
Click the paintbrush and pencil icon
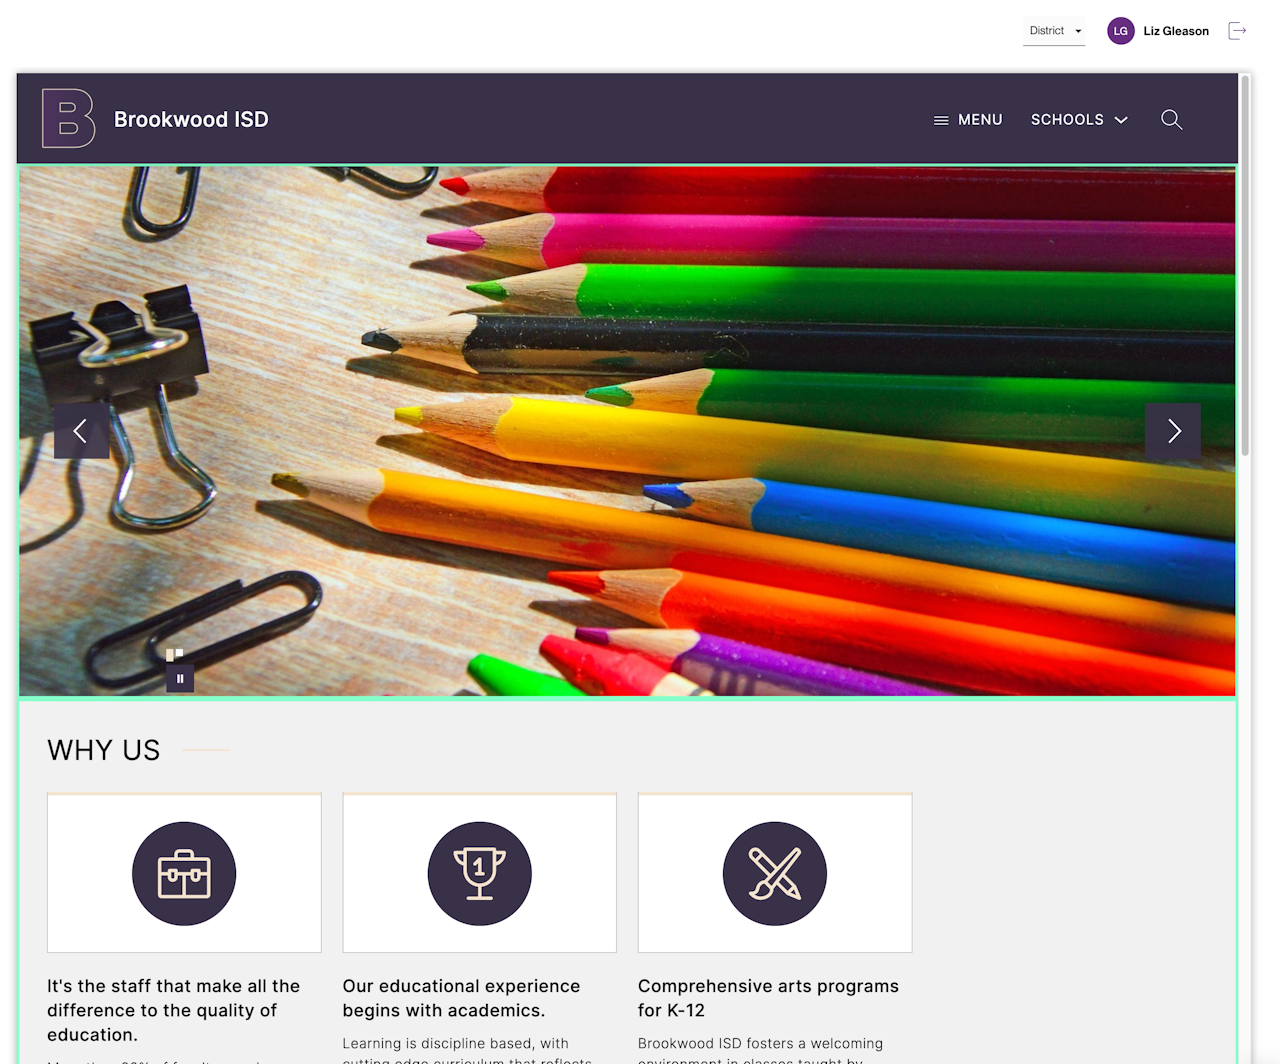775,874
